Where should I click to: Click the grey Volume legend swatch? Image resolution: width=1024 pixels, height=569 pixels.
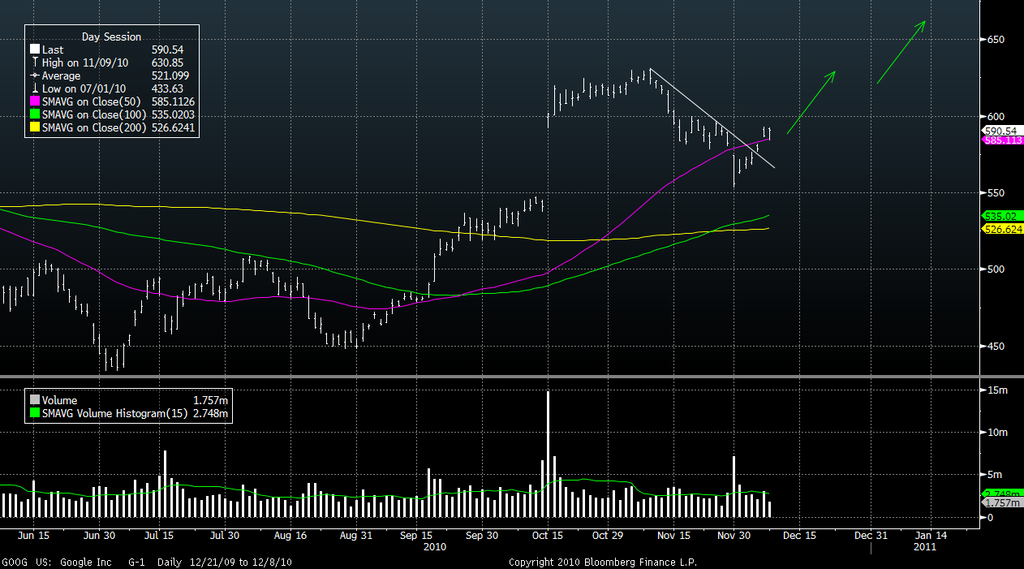[x=35, y=400]
